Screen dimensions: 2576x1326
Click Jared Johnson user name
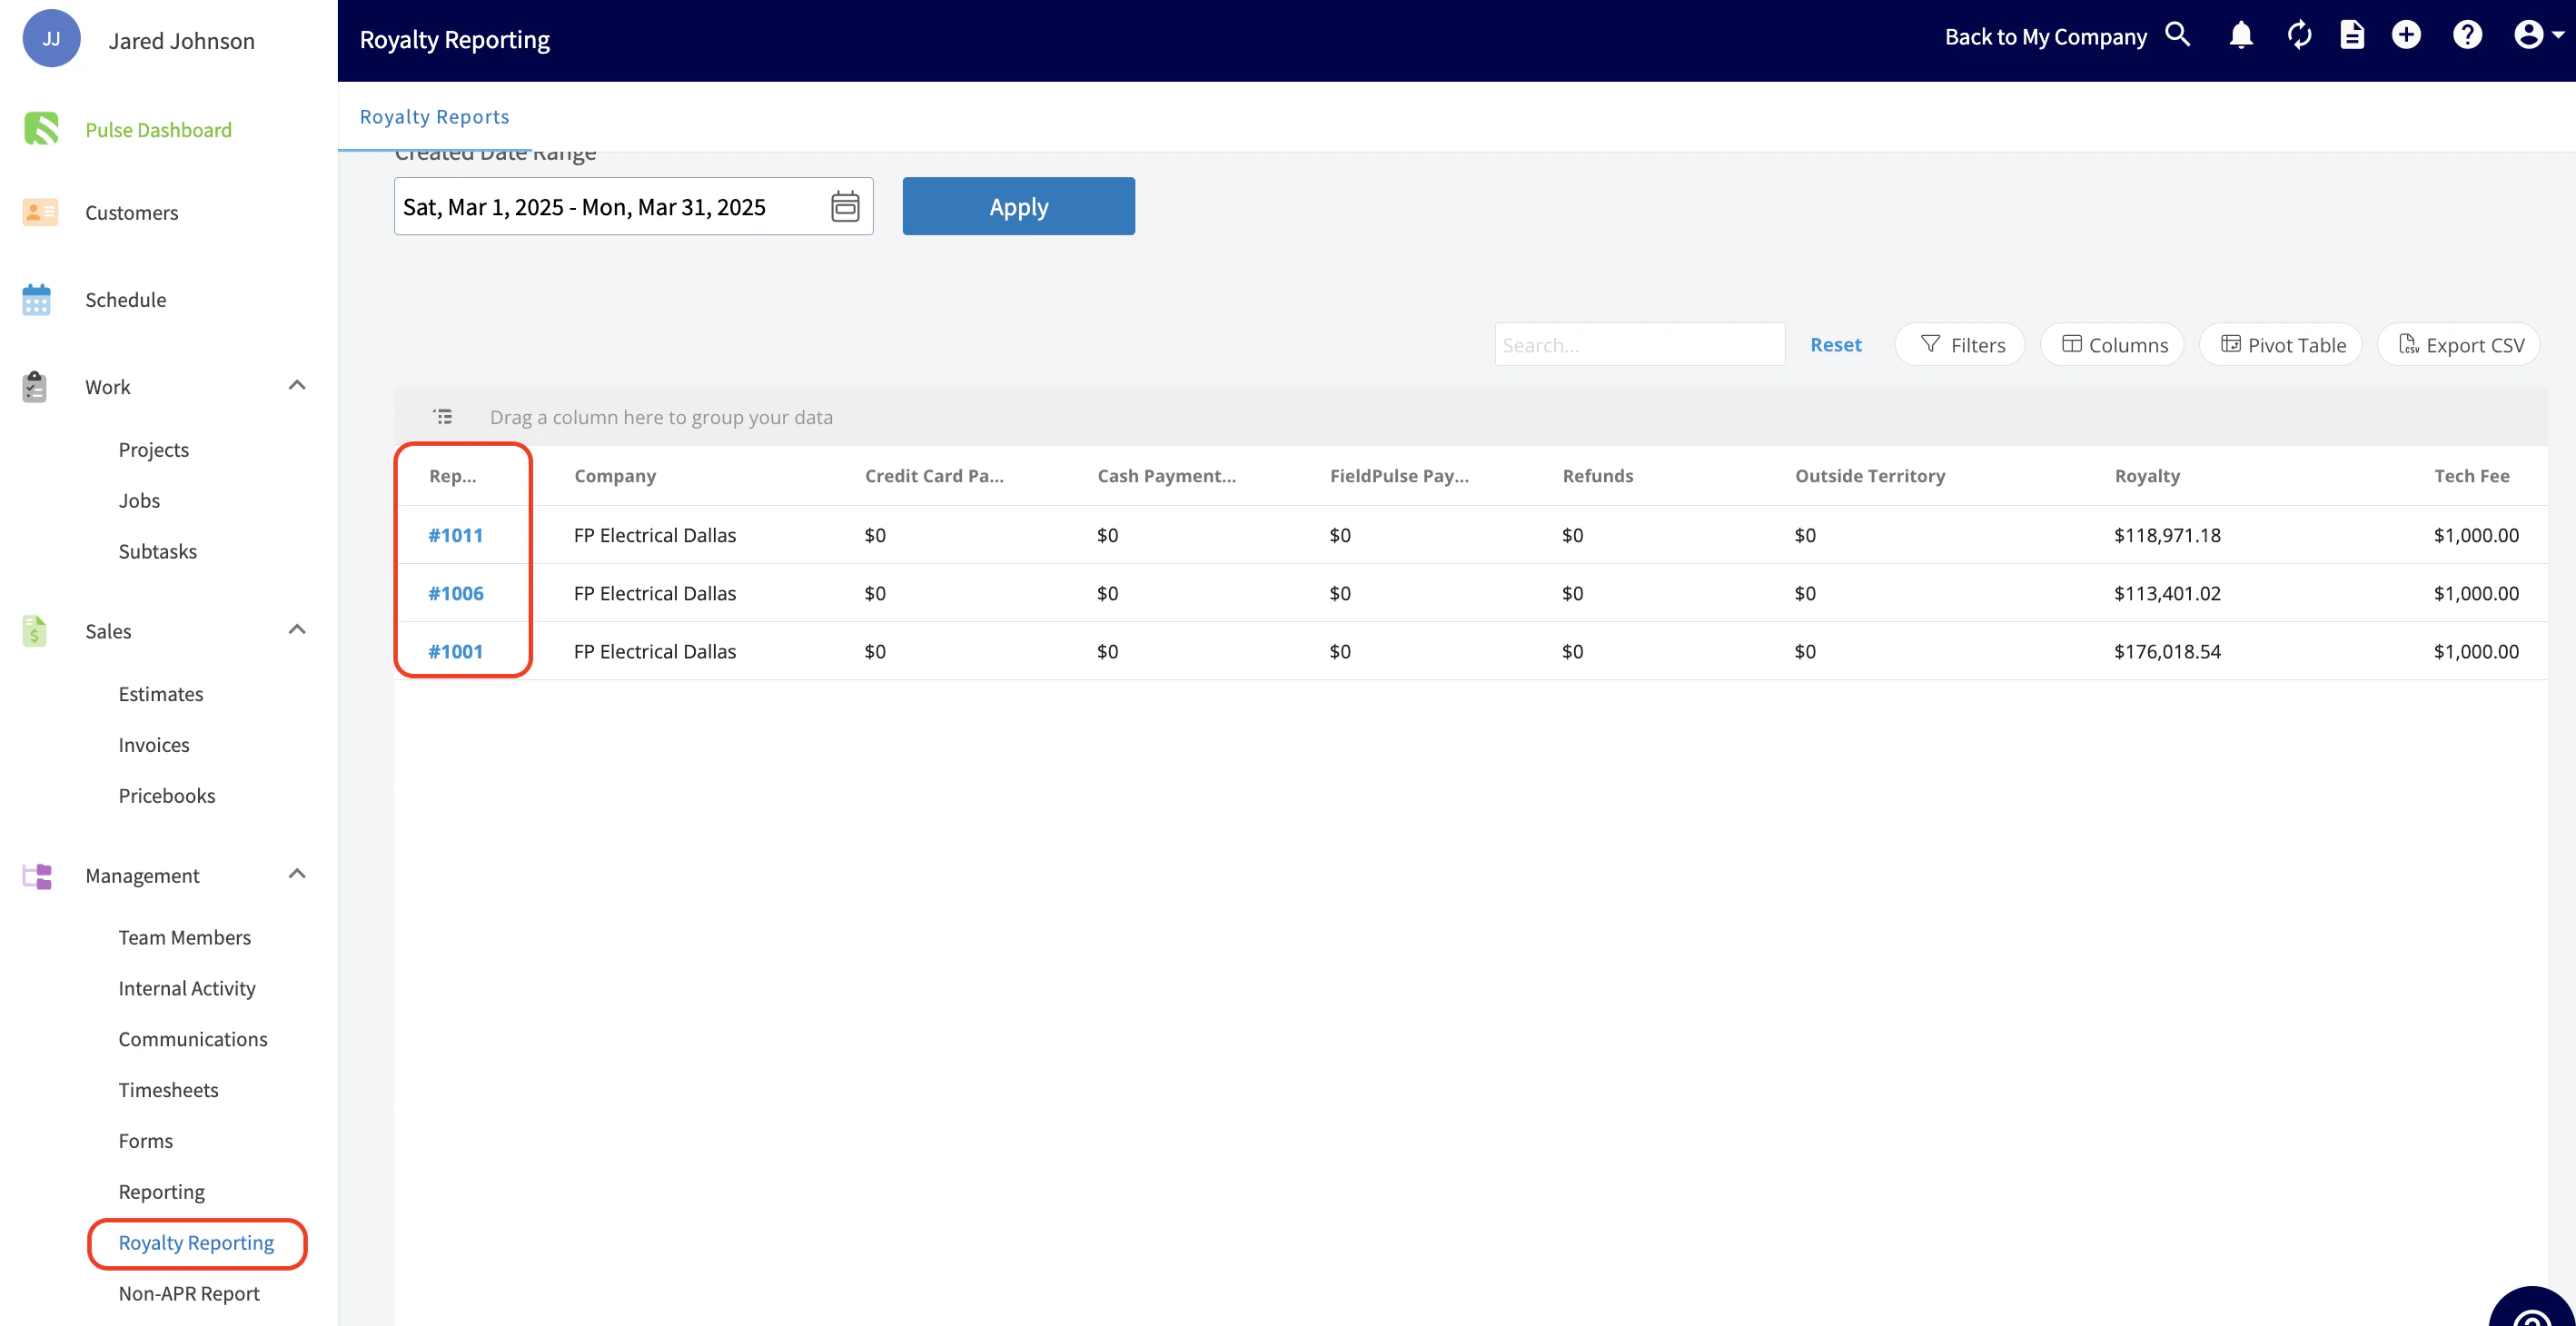(181, 41)
